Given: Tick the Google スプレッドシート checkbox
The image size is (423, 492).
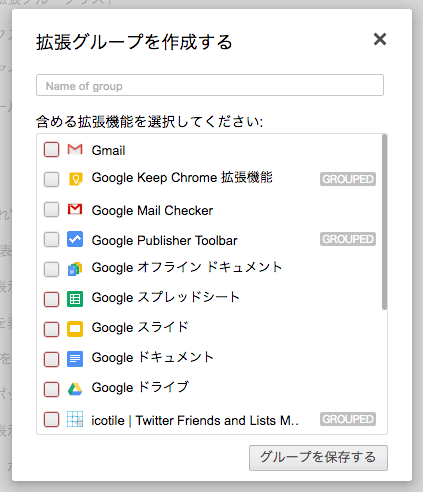Looking at the screenshot, I should pos(51,299).
